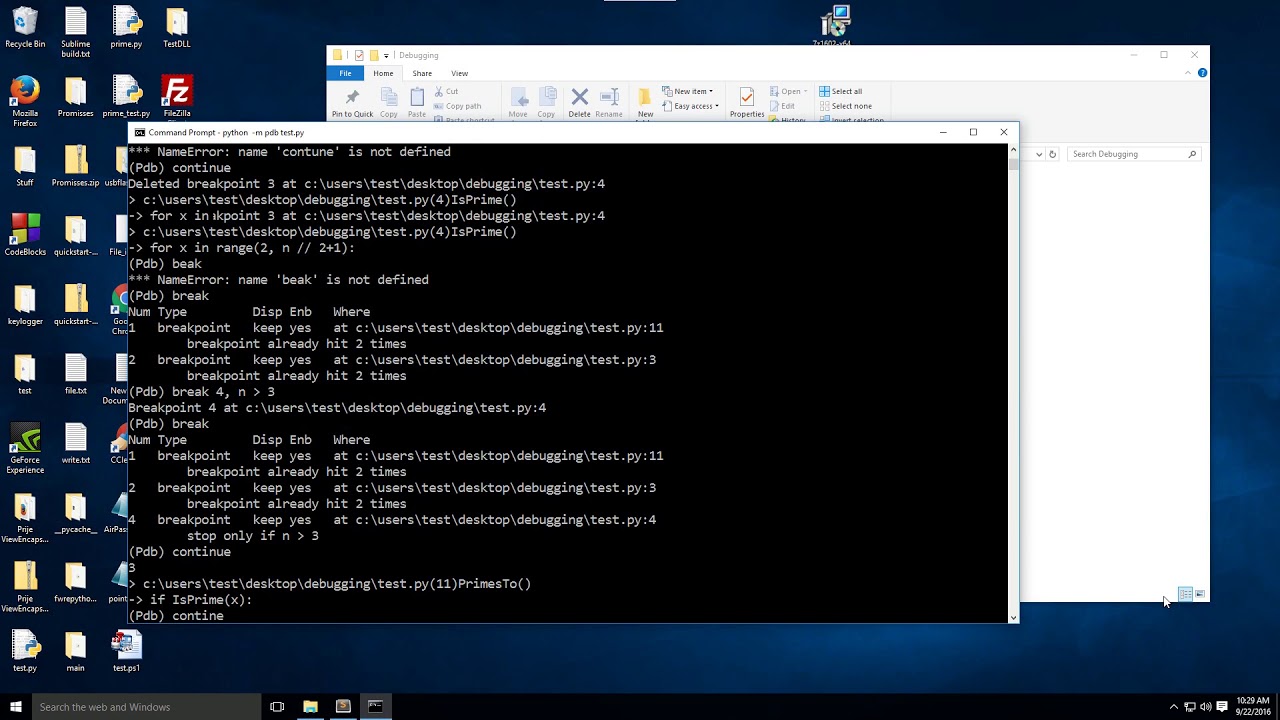Viewport: 1280px width, 720px height.
Task: Select the Promisses folder on desktop
Action: point(76,97)
